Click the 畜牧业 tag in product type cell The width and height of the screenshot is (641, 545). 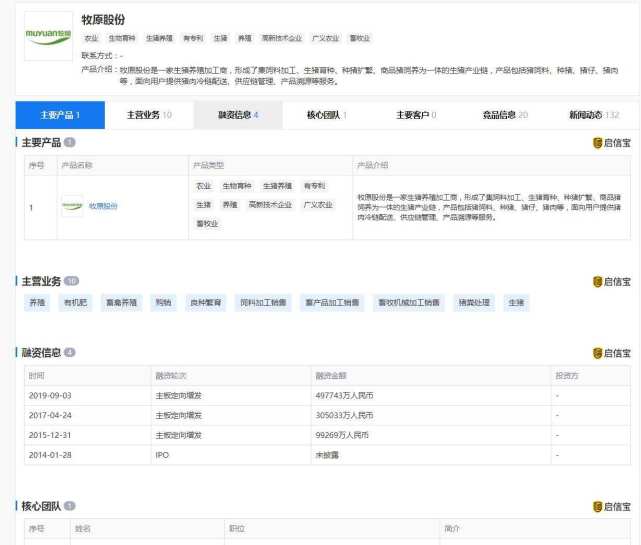coord(207,224)
